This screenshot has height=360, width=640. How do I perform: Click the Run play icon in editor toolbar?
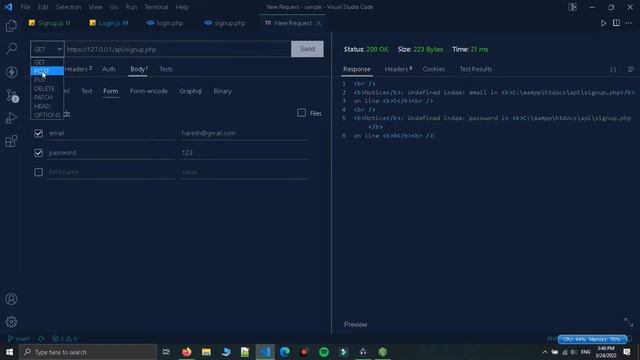pos(603,23)
